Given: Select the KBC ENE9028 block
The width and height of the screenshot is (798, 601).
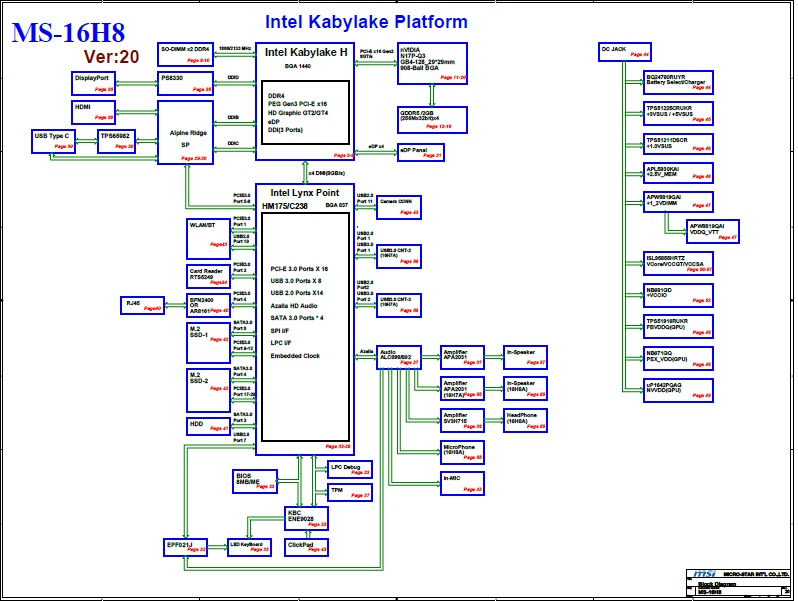Looking at the screenshot, I should 306,519.
